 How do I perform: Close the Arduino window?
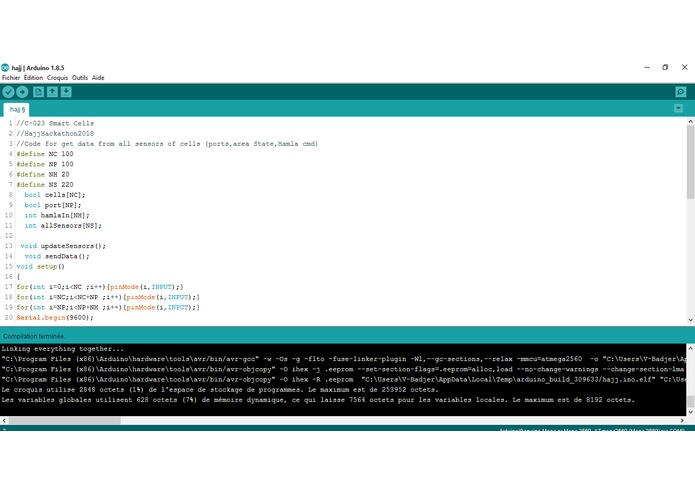(x=684, y=67)
